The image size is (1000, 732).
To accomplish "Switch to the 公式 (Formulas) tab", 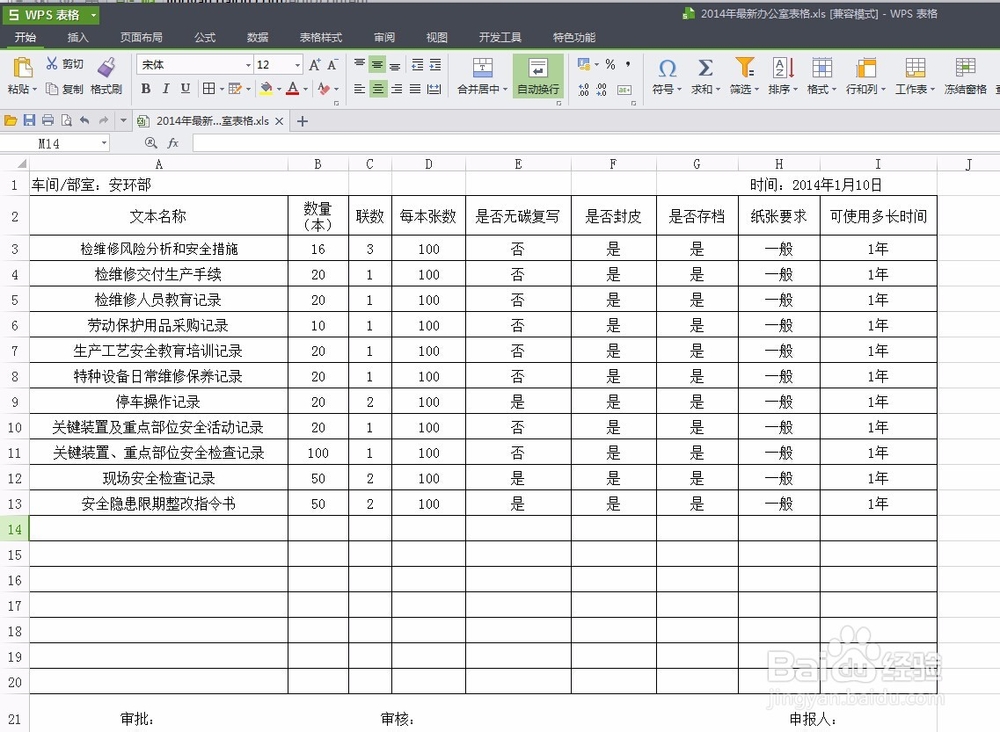I will pos(205,38).
